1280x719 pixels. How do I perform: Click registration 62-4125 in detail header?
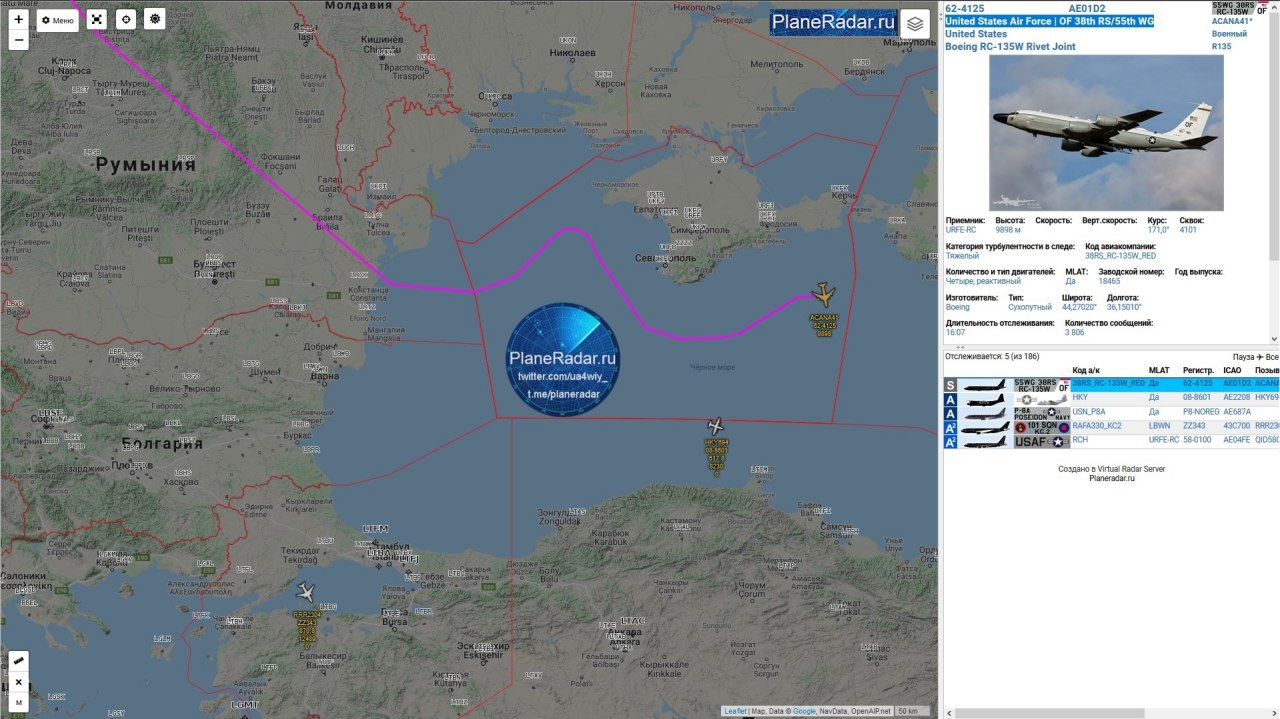(x=967, y=9)
